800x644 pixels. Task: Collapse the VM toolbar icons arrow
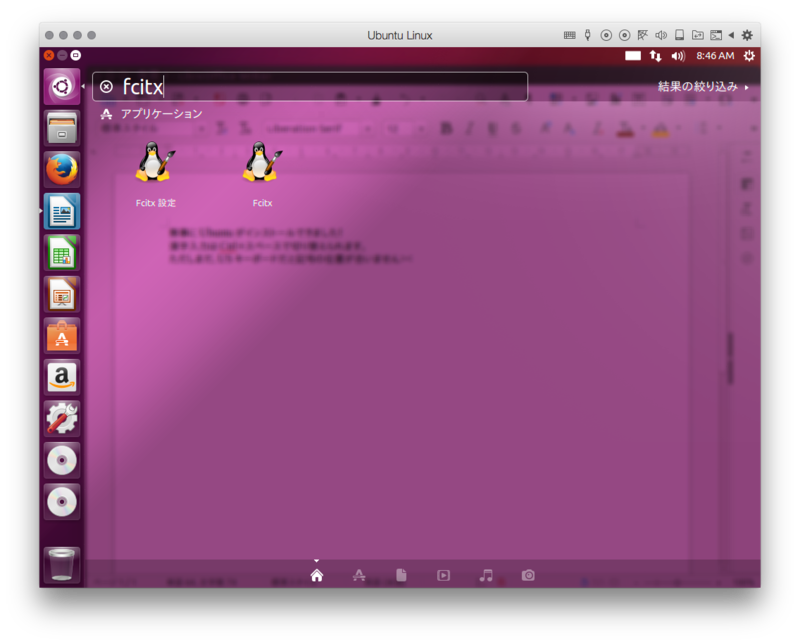731,35
